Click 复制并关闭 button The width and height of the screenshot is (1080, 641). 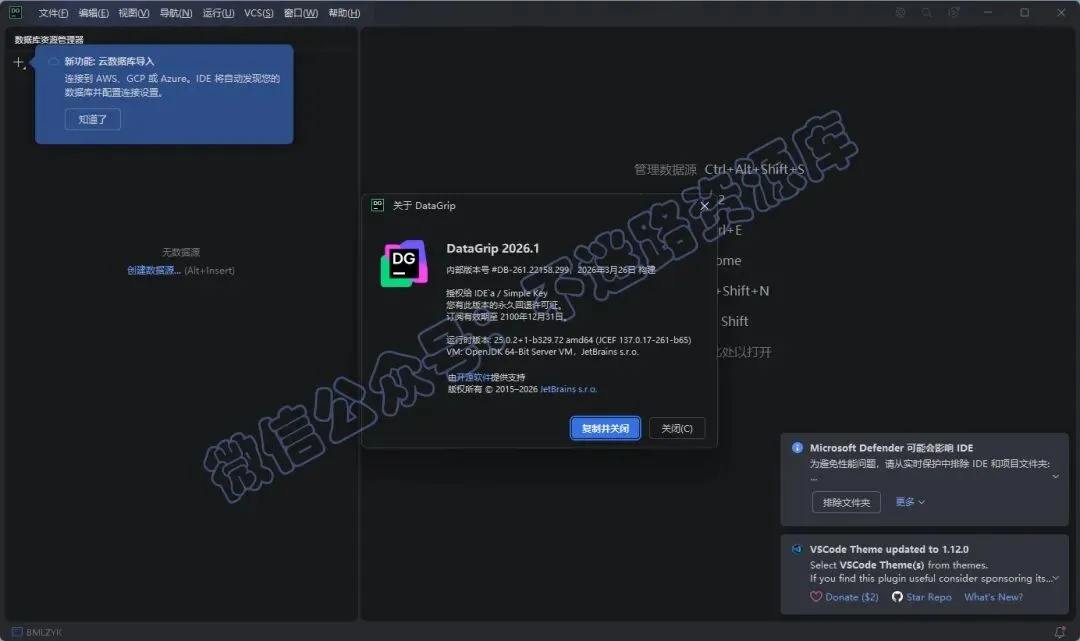click(605, 428)
